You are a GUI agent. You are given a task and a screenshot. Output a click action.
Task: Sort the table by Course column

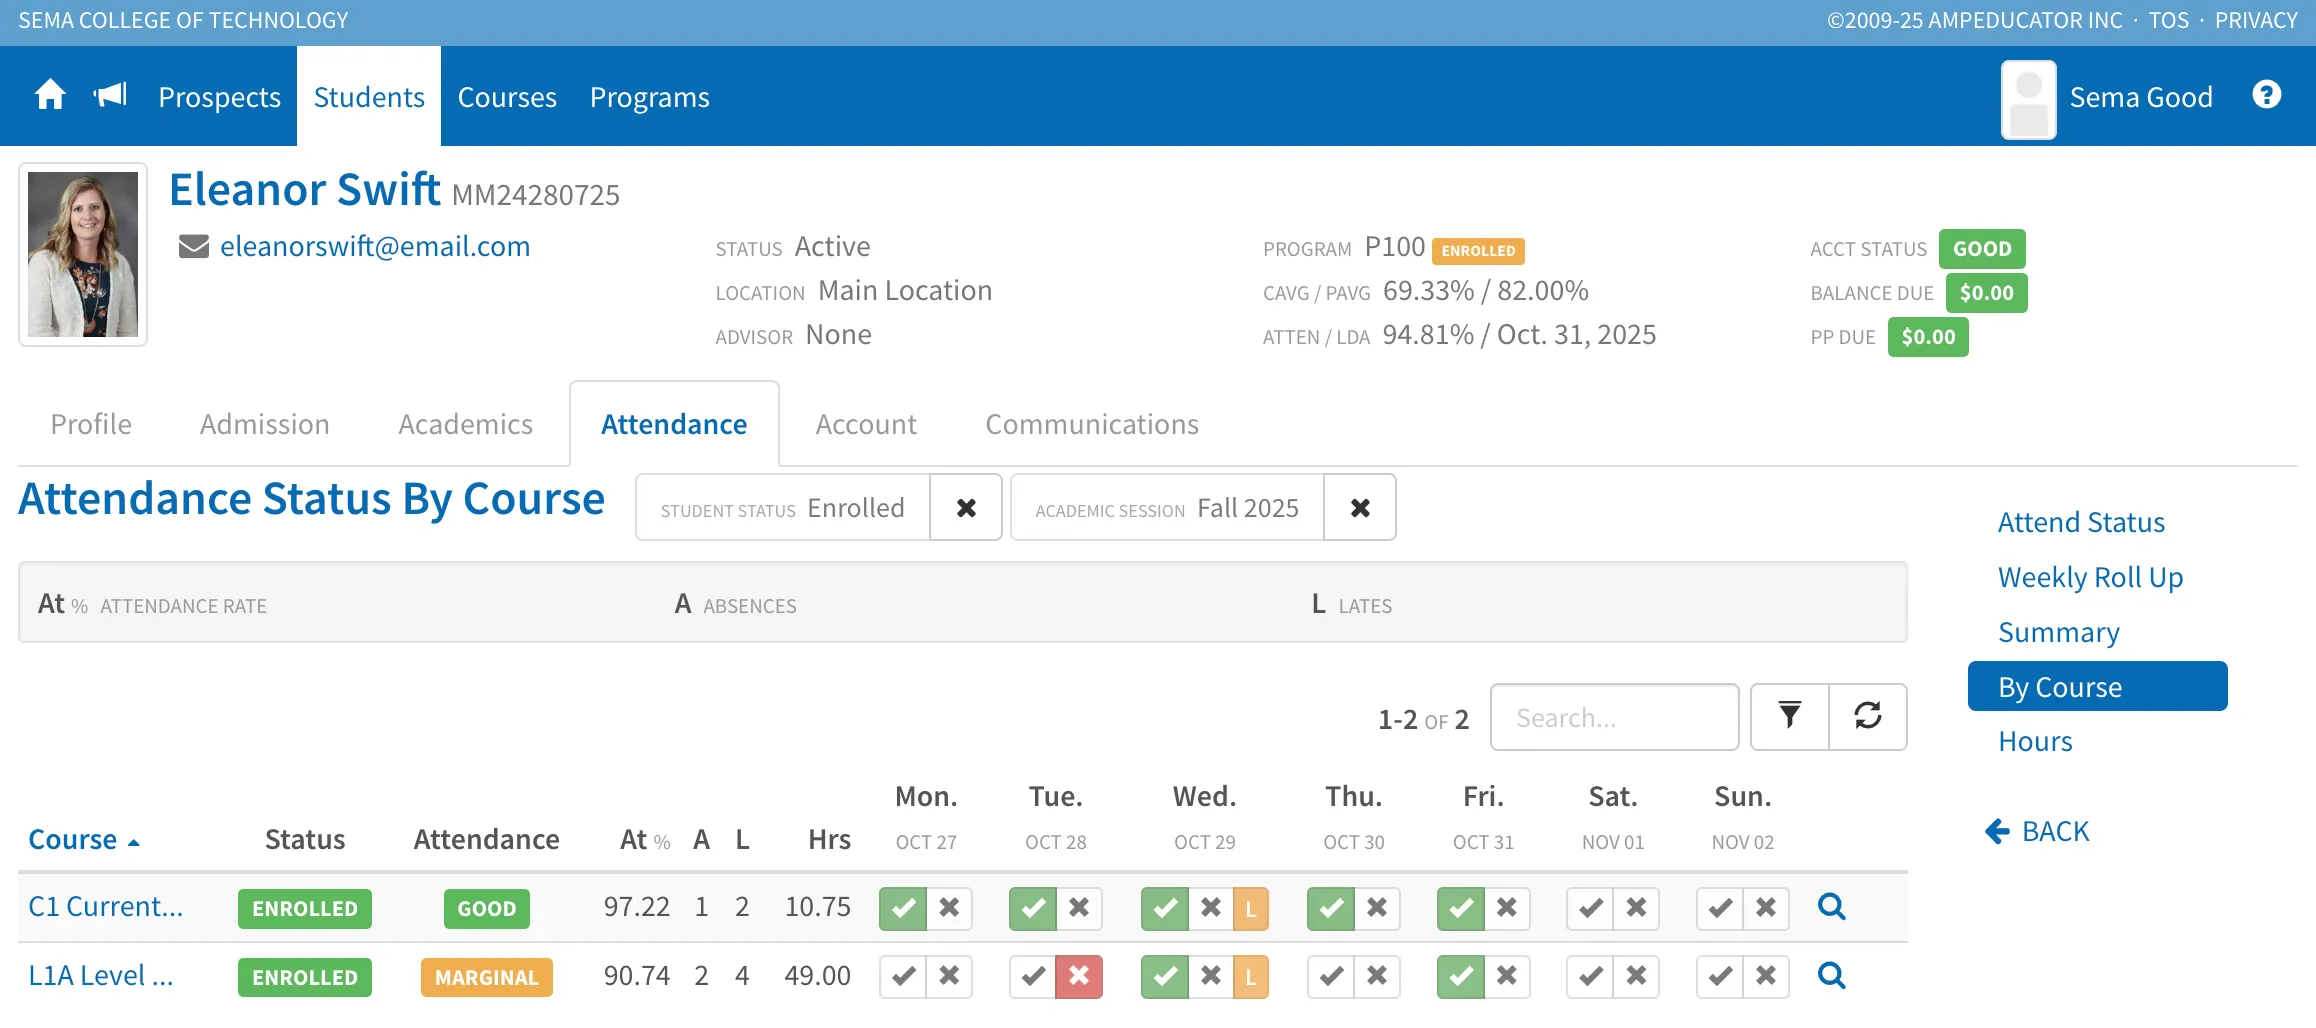[83, 840]
